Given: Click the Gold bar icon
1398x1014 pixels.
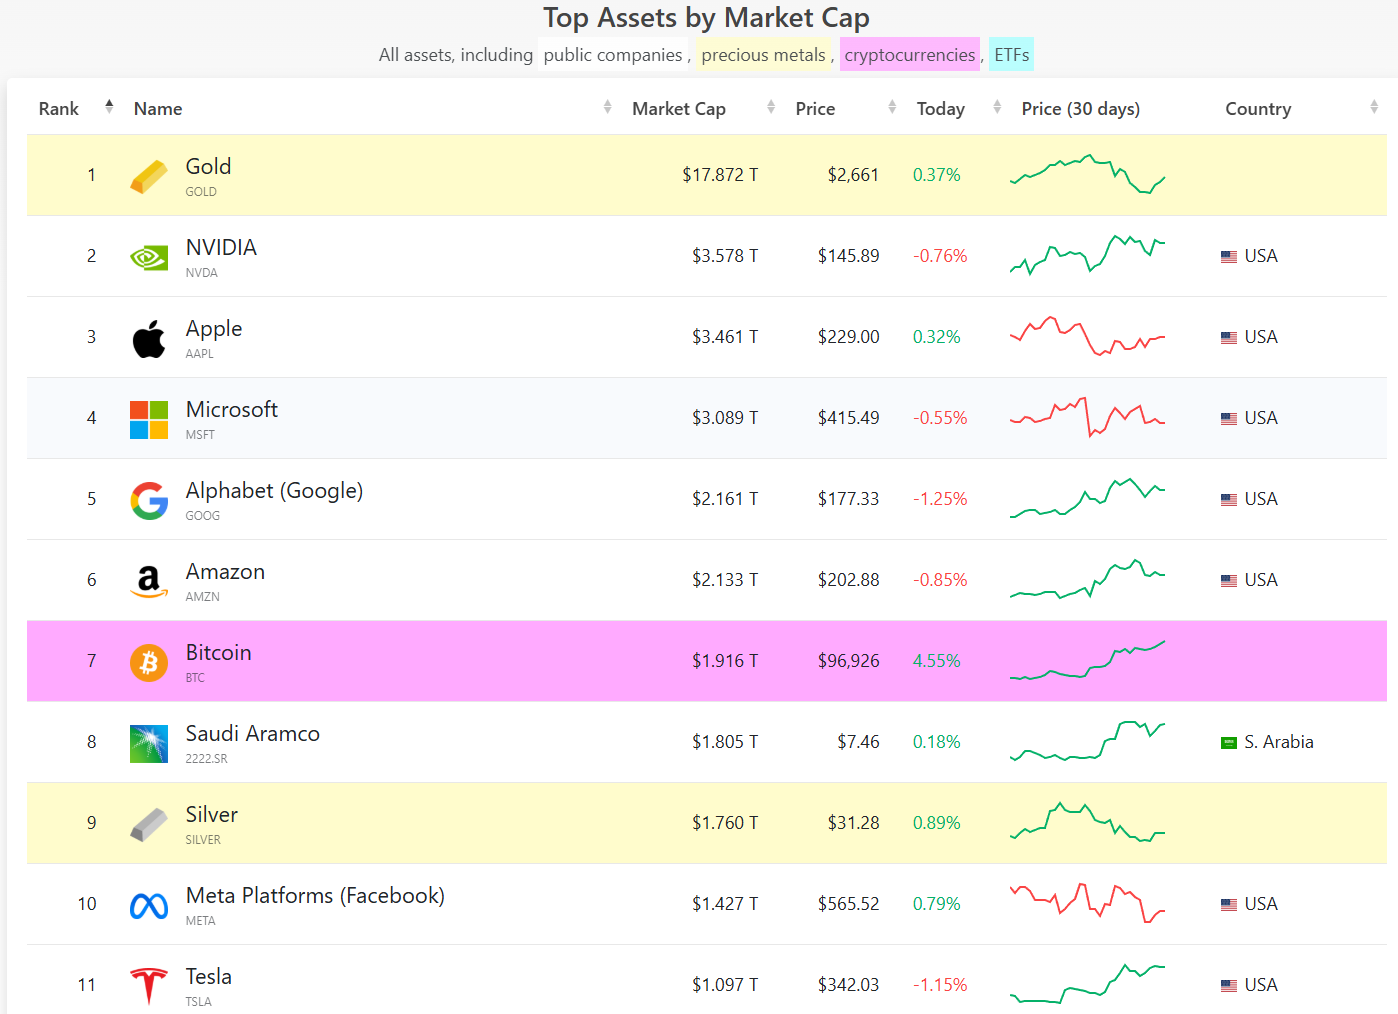Looking at the screenshot, I should coord(149,177).
